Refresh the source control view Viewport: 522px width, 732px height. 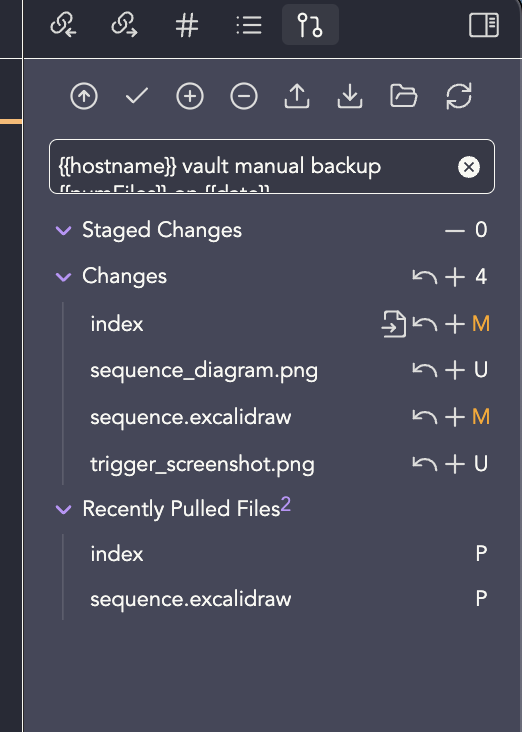(x=459, y=96)
